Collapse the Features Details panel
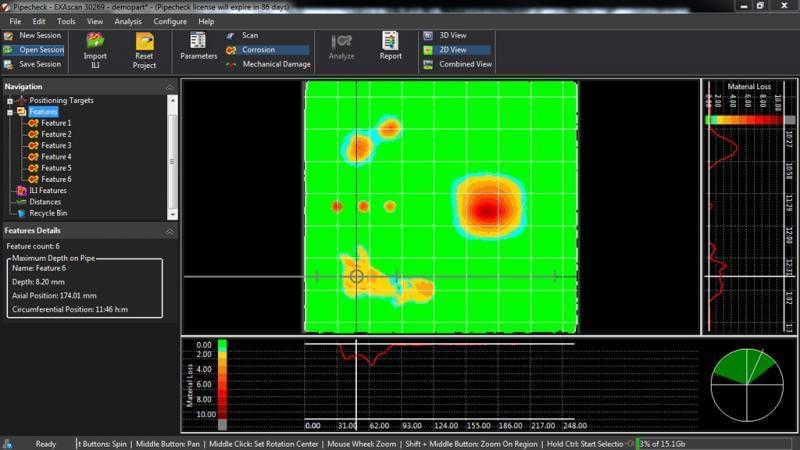Screen dimensions: 800x450 click(x=169, y=231)
